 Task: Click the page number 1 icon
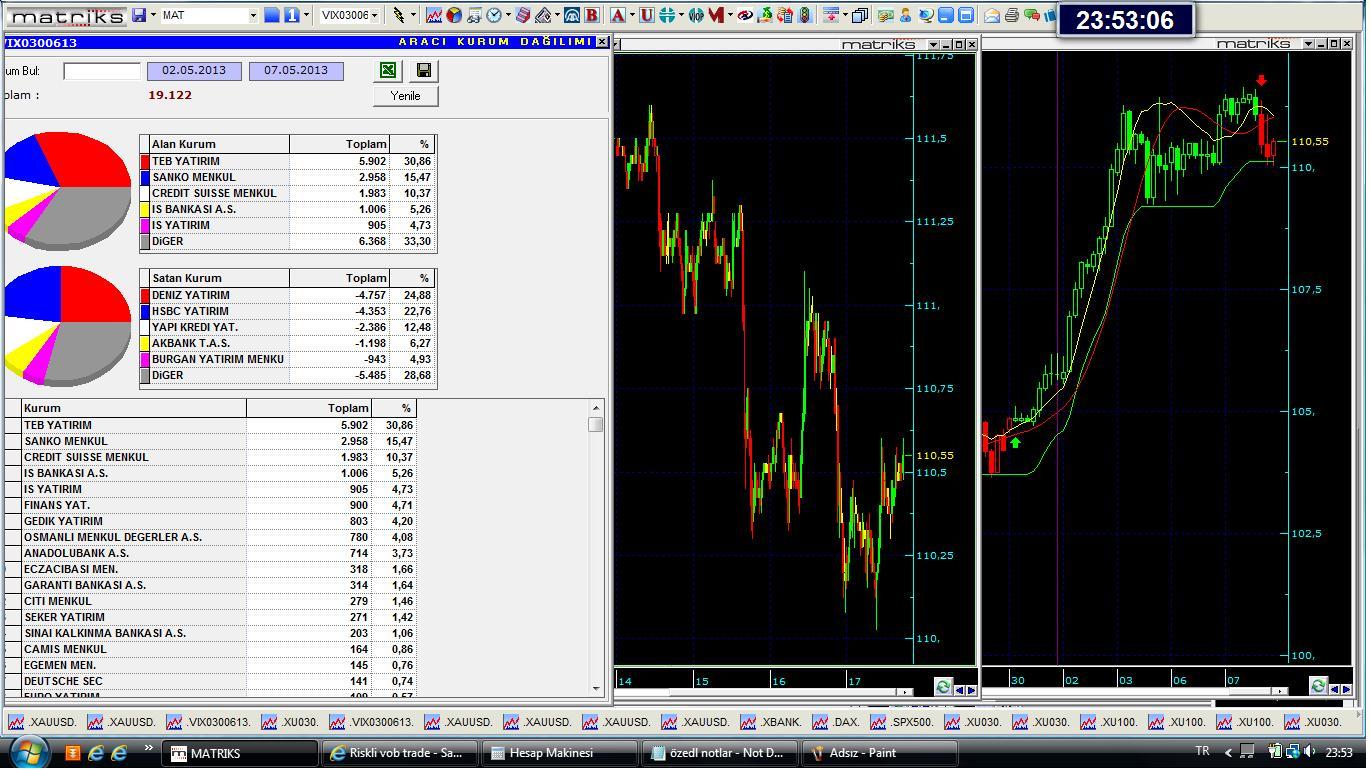290,15
